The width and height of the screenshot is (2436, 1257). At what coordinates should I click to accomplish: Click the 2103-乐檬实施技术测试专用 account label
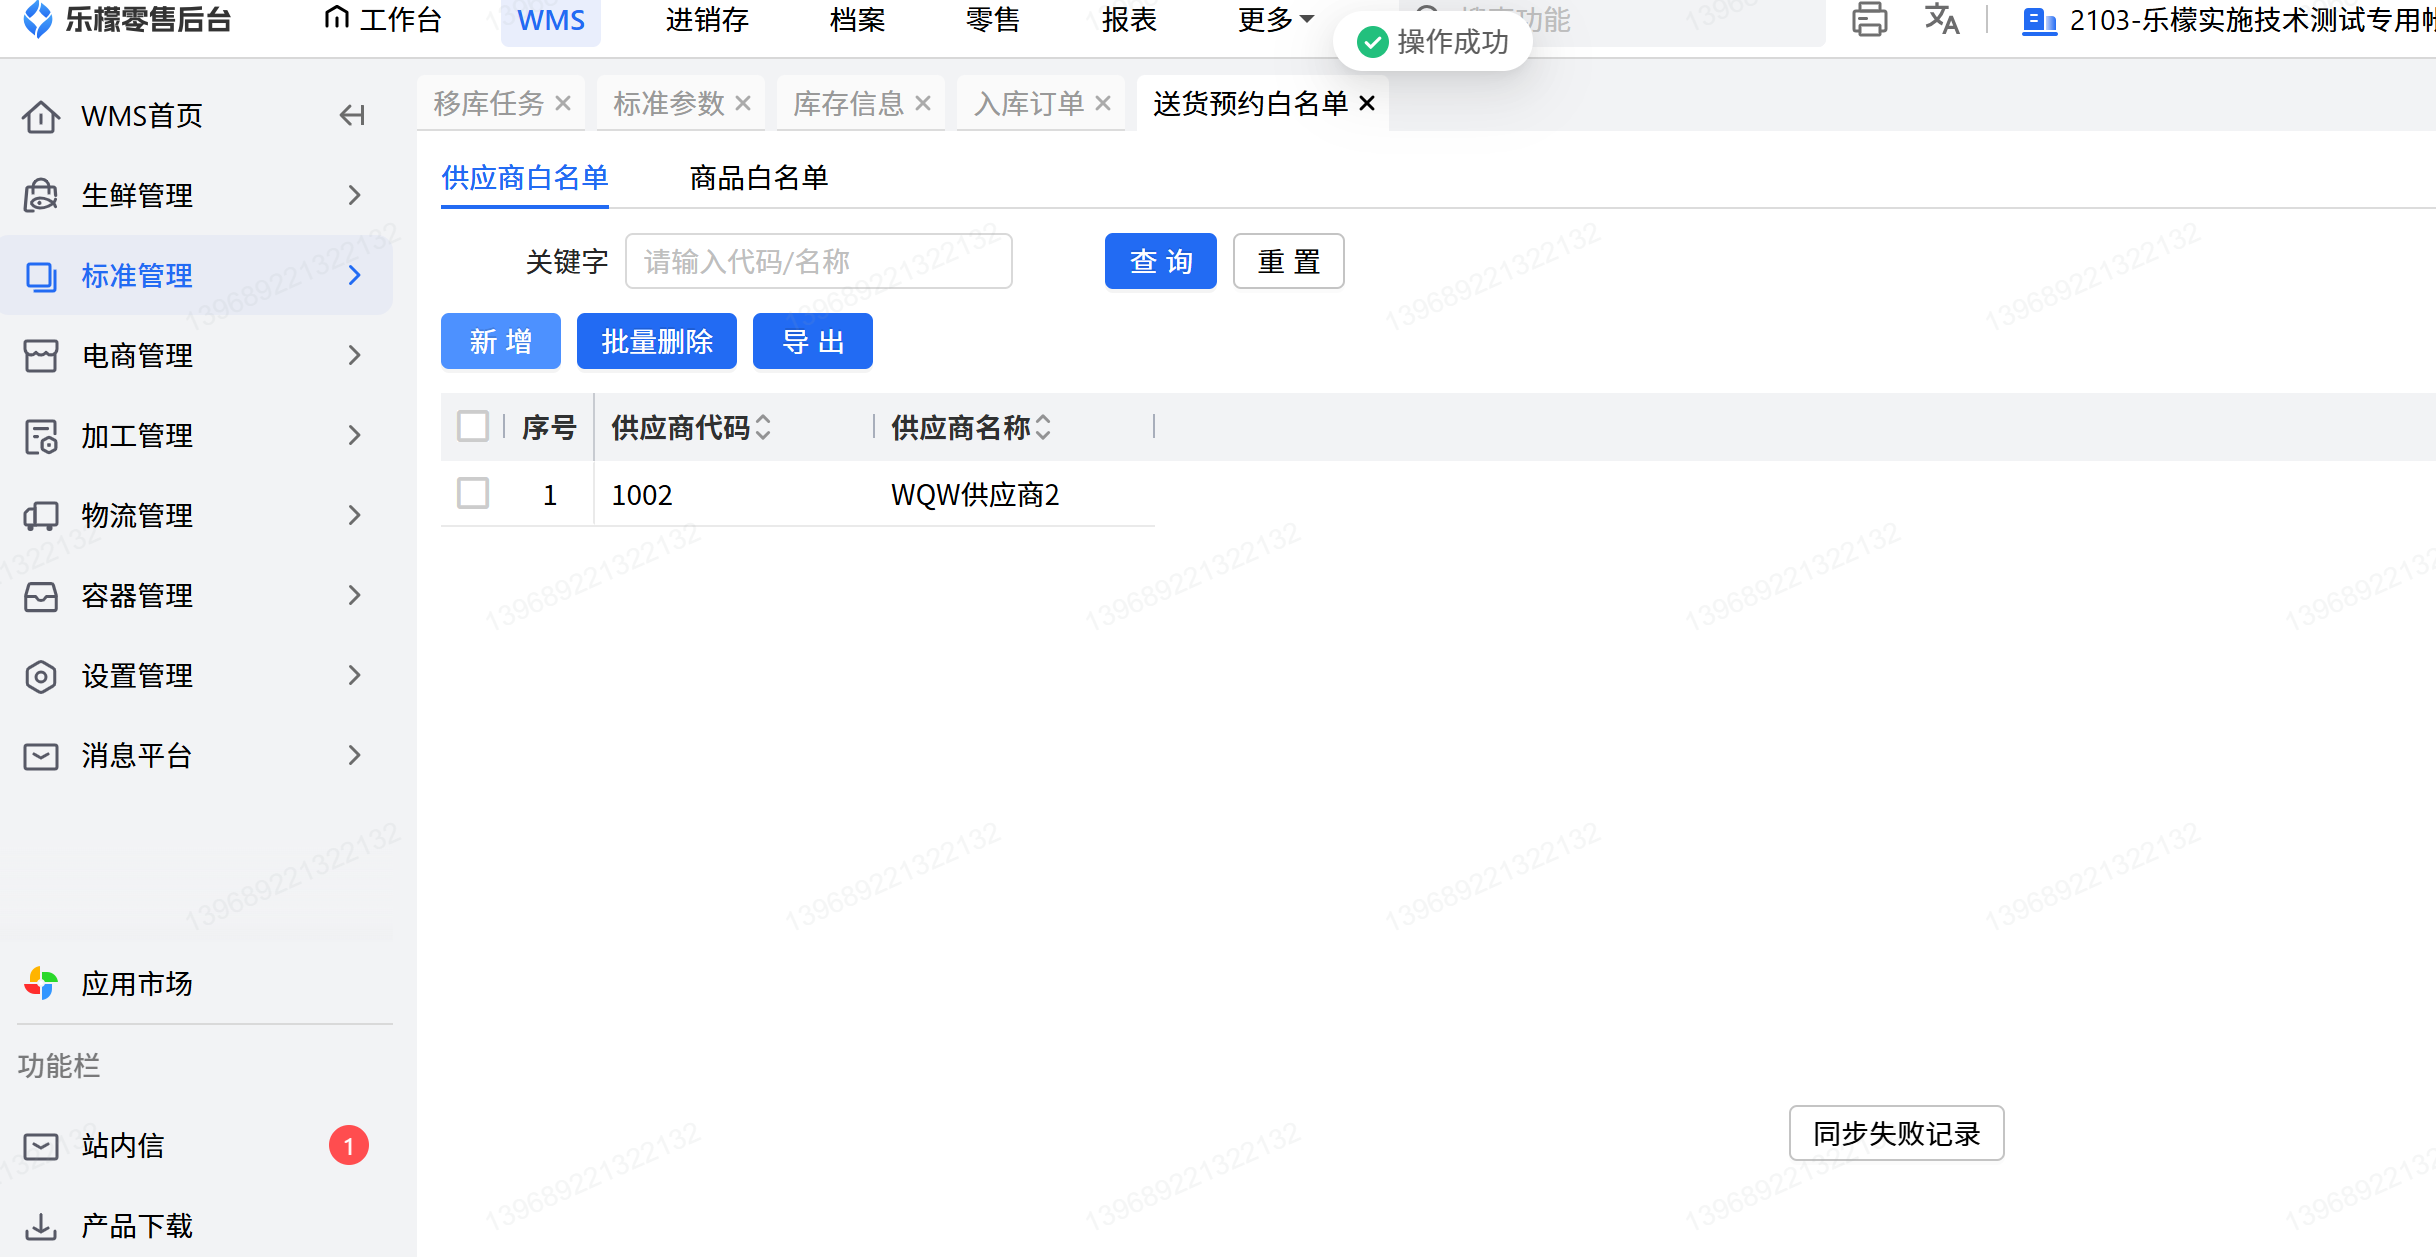(2252, 20)
